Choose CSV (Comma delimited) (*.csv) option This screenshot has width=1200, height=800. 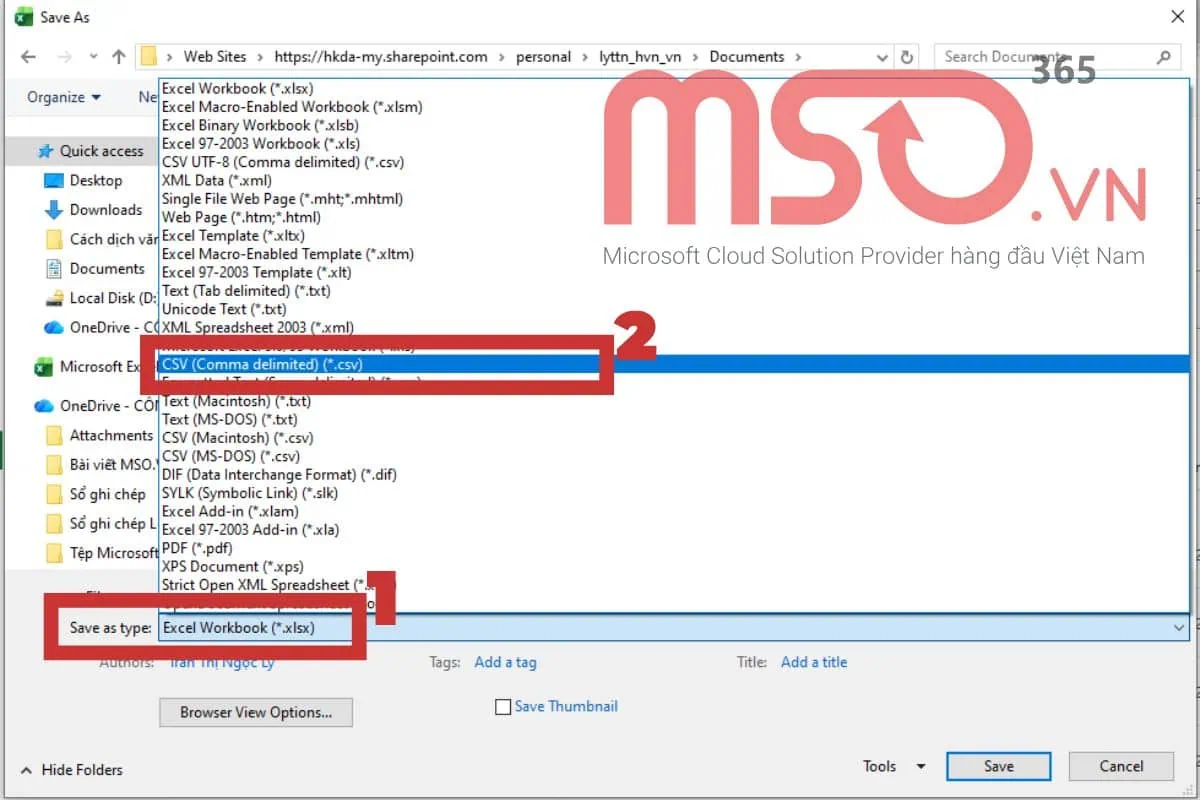click(x=262, y=365)
